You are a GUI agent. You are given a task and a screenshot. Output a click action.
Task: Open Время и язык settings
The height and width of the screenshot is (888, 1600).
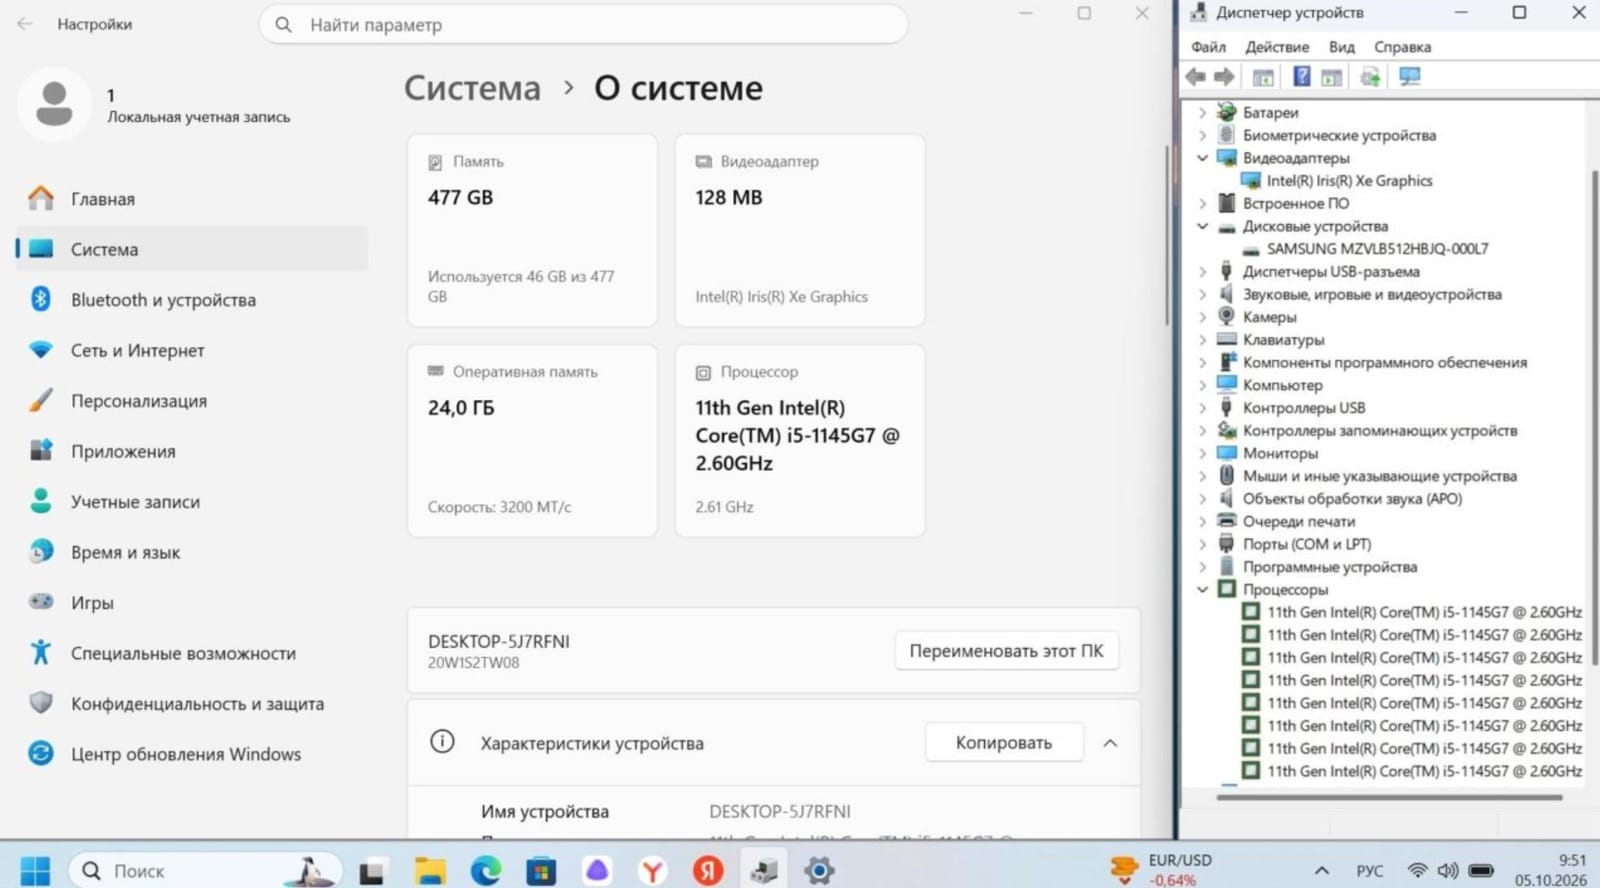coord(192,552)
